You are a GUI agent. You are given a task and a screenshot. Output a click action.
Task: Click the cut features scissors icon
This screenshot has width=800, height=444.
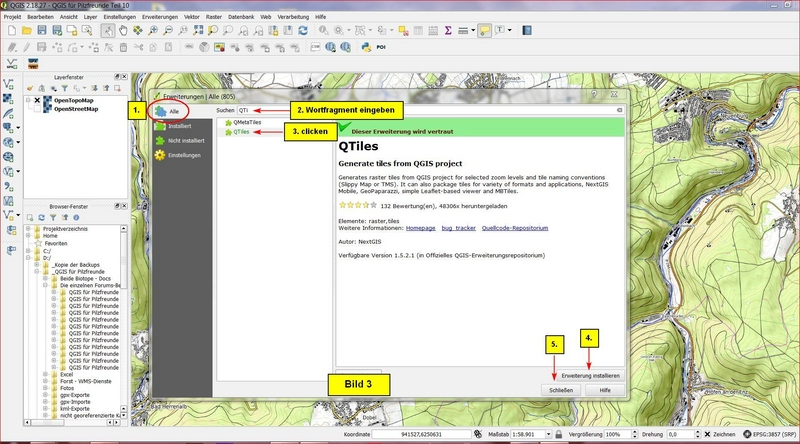pyautogui.click(x=138, y=47)
